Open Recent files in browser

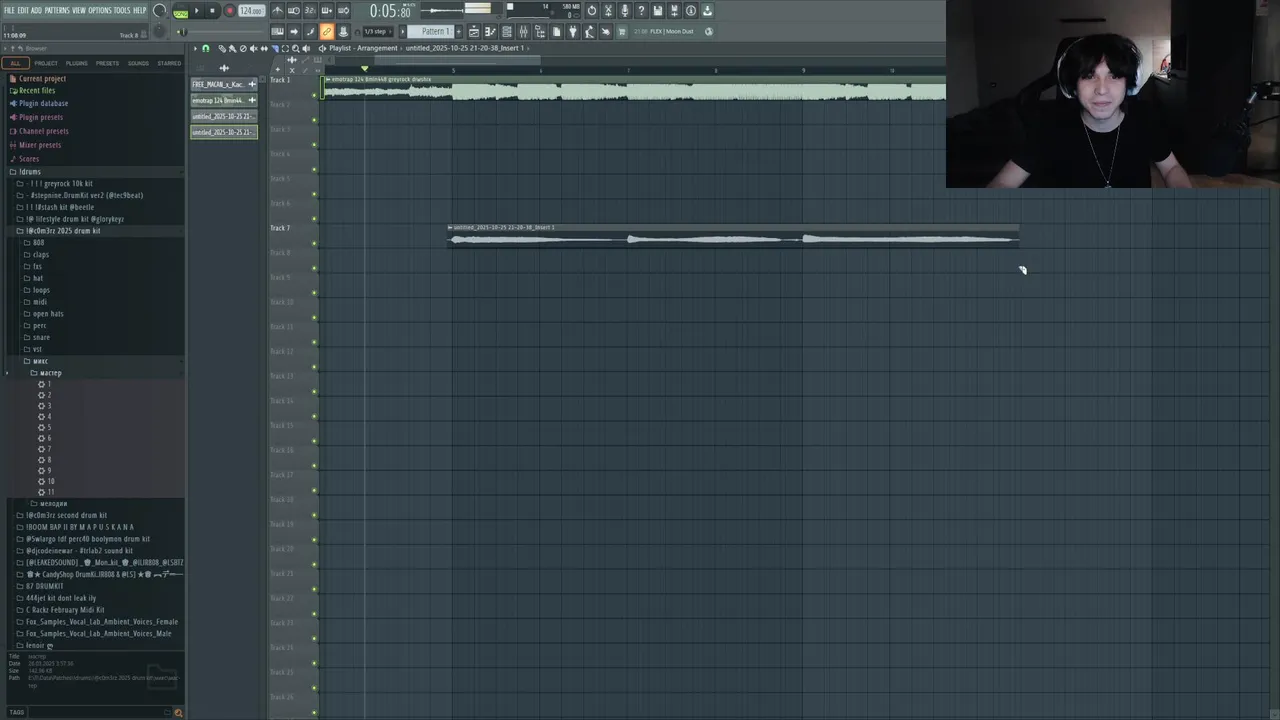[x=37, y=91]
